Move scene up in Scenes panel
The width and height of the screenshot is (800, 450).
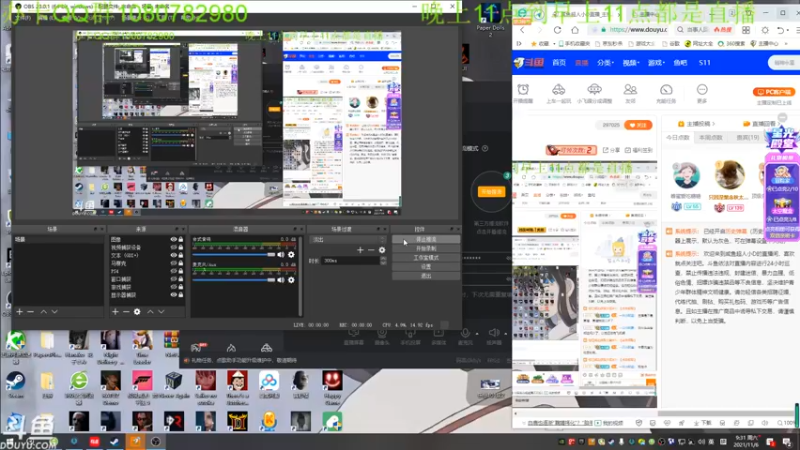[43, 312]
